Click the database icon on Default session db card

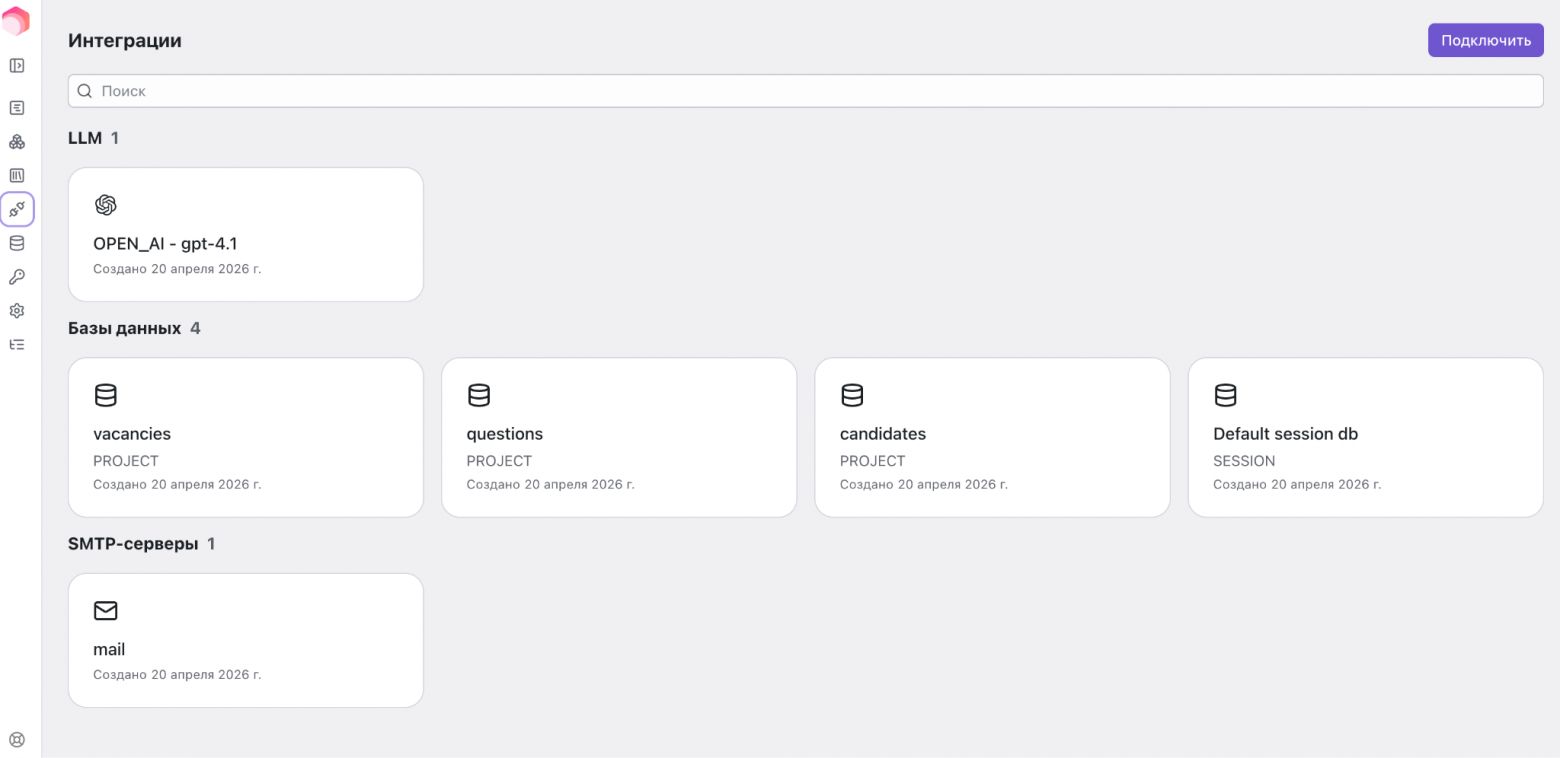point(1225,395)
